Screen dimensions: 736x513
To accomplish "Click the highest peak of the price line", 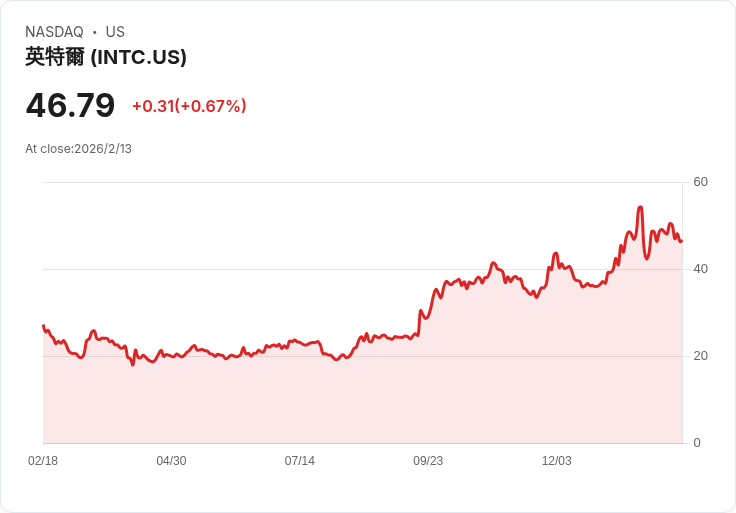I will tap(640, 208).
